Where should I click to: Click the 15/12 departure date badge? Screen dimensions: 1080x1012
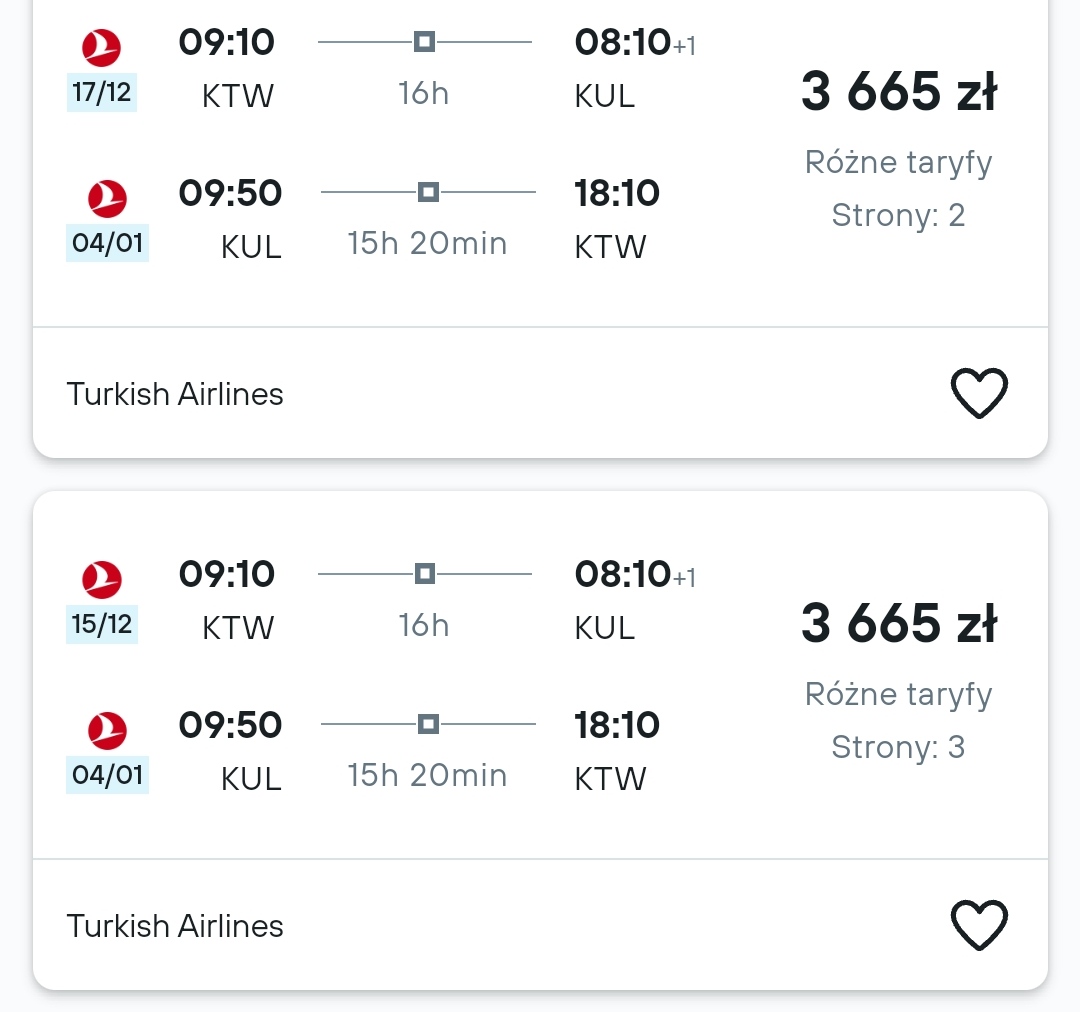102,624
